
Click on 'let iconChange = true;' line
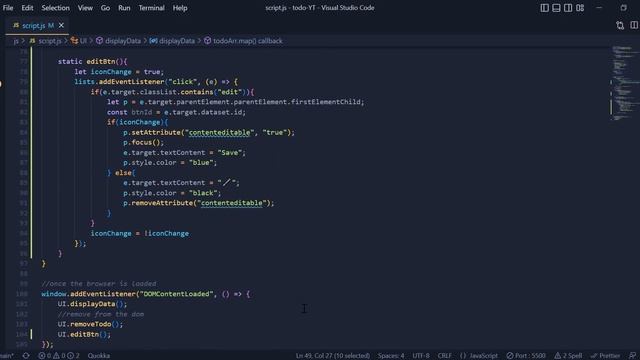(x=119, y=72)
